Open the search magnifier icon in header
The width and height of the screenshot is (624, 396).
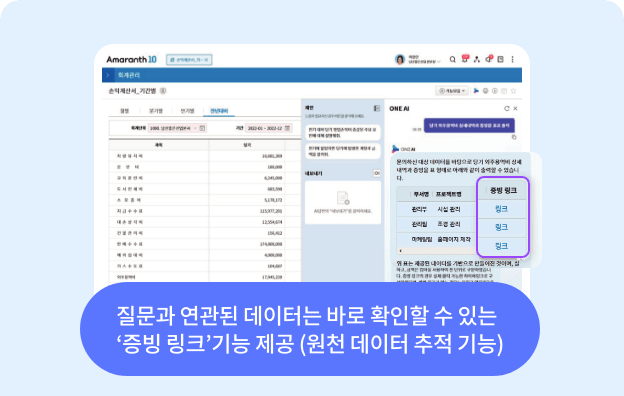pyautogui.click(x=452, y=59)
